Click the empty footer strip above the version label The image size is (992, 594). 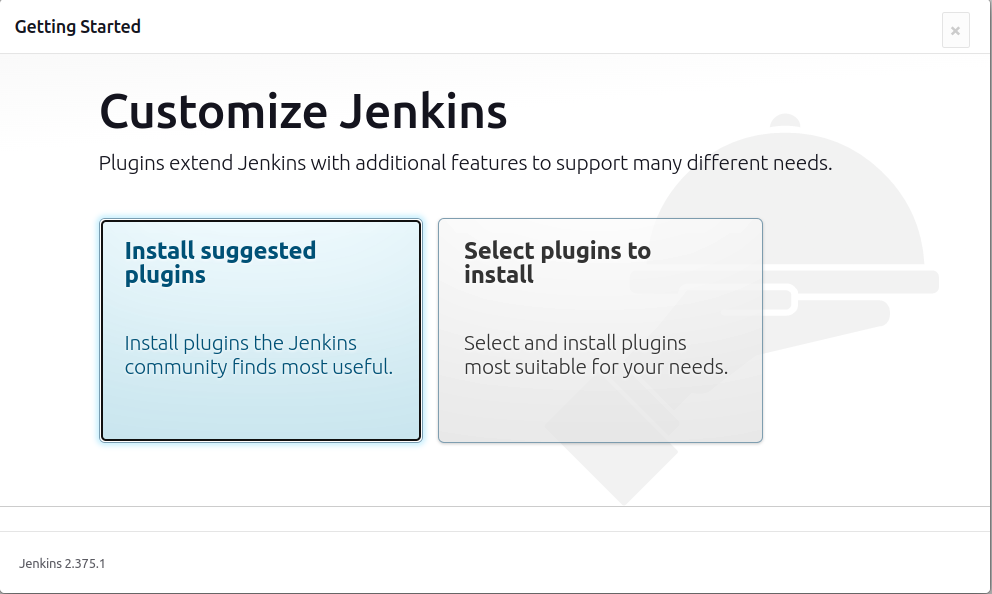pos(496,519)
